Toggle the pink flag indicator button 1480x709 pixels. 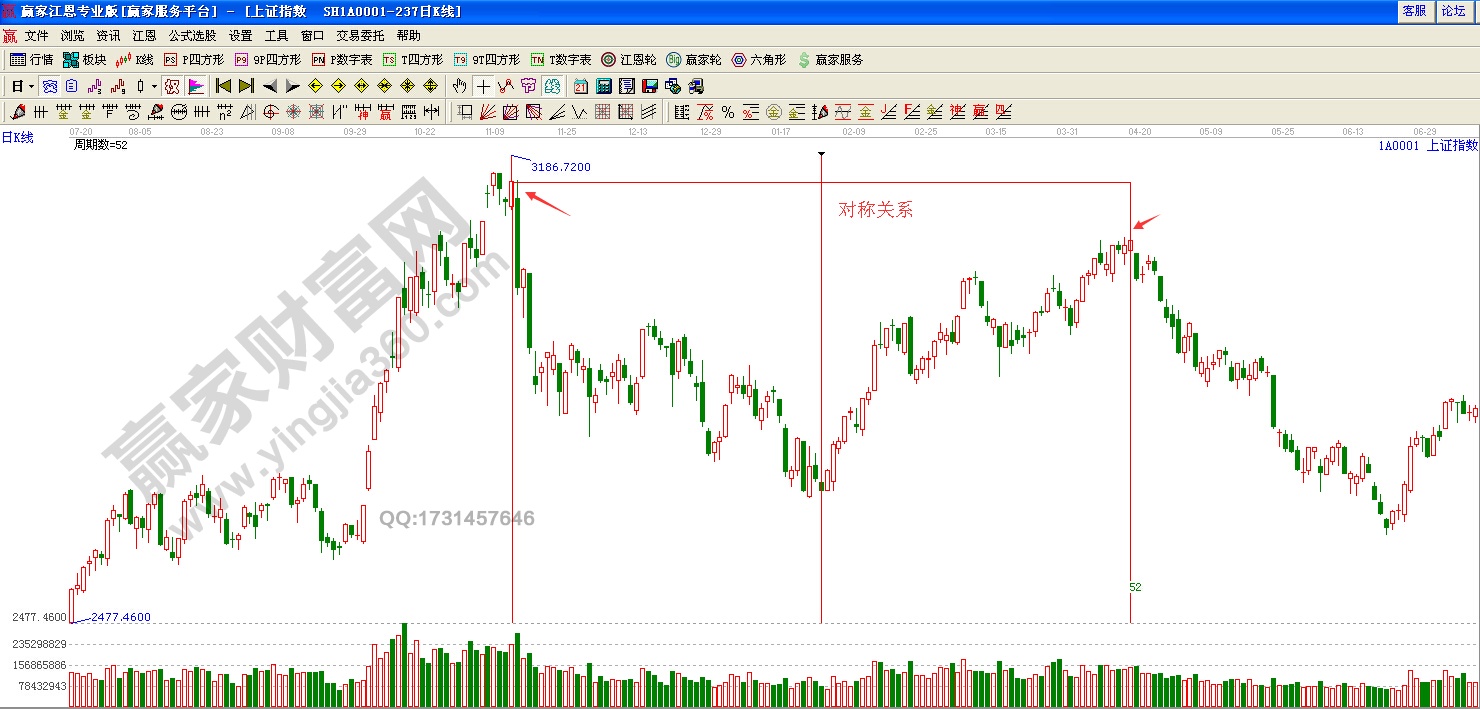[196, 86]
